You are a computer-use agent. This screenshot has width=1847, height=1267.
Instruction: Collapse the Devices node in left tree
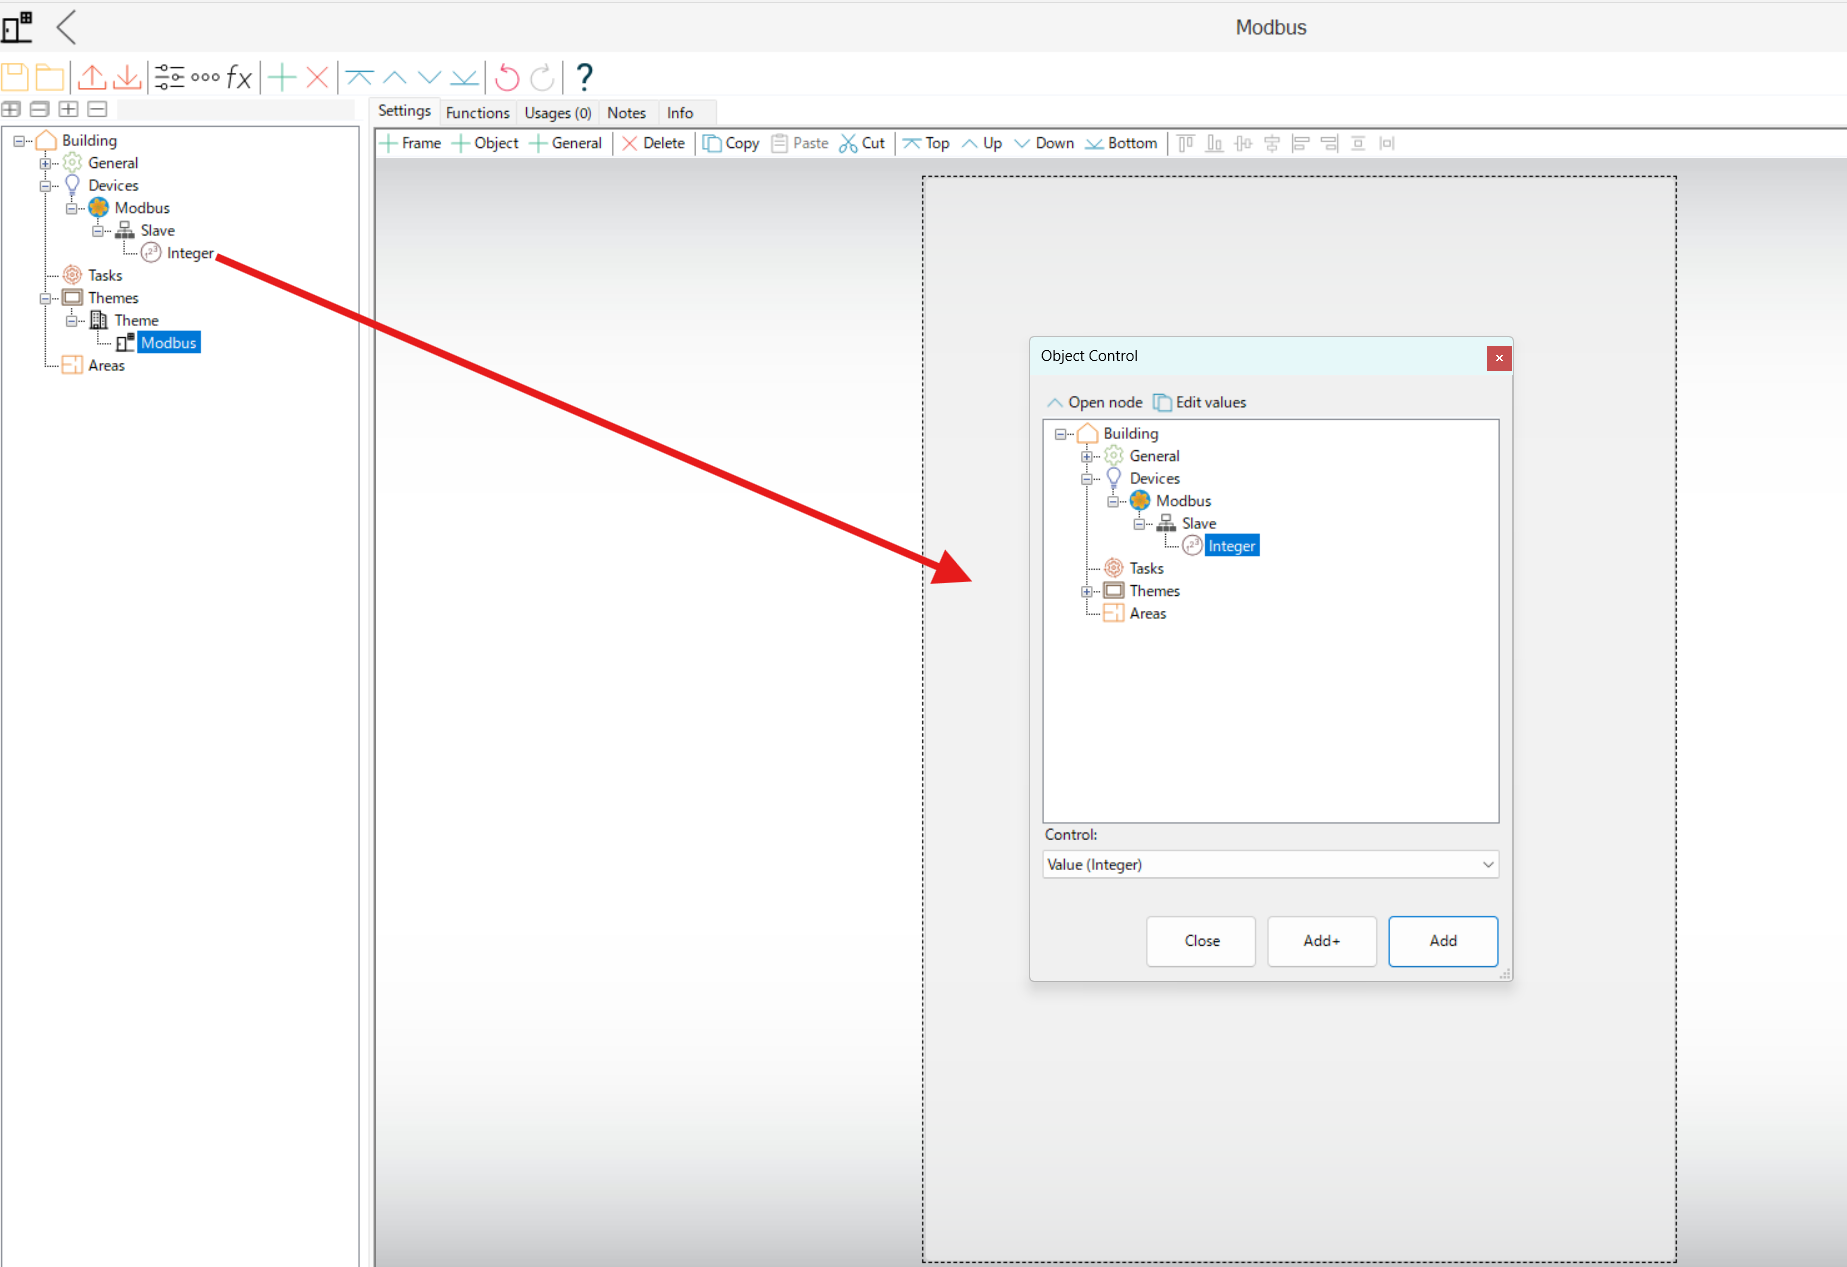tap(45, 186)
